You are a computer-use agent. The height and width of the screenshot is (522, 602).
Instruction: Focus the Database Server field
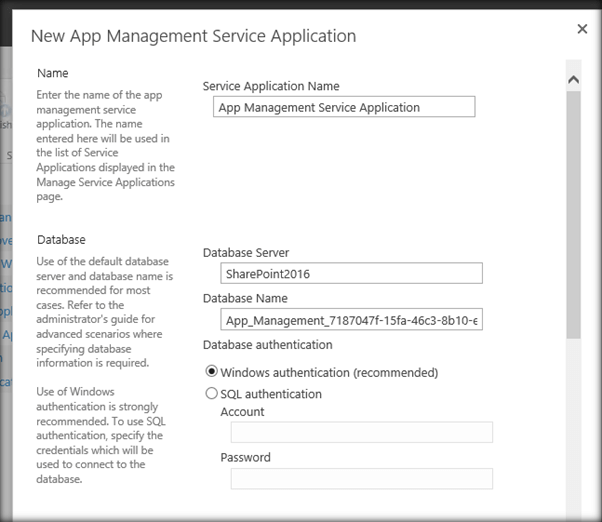351,273
